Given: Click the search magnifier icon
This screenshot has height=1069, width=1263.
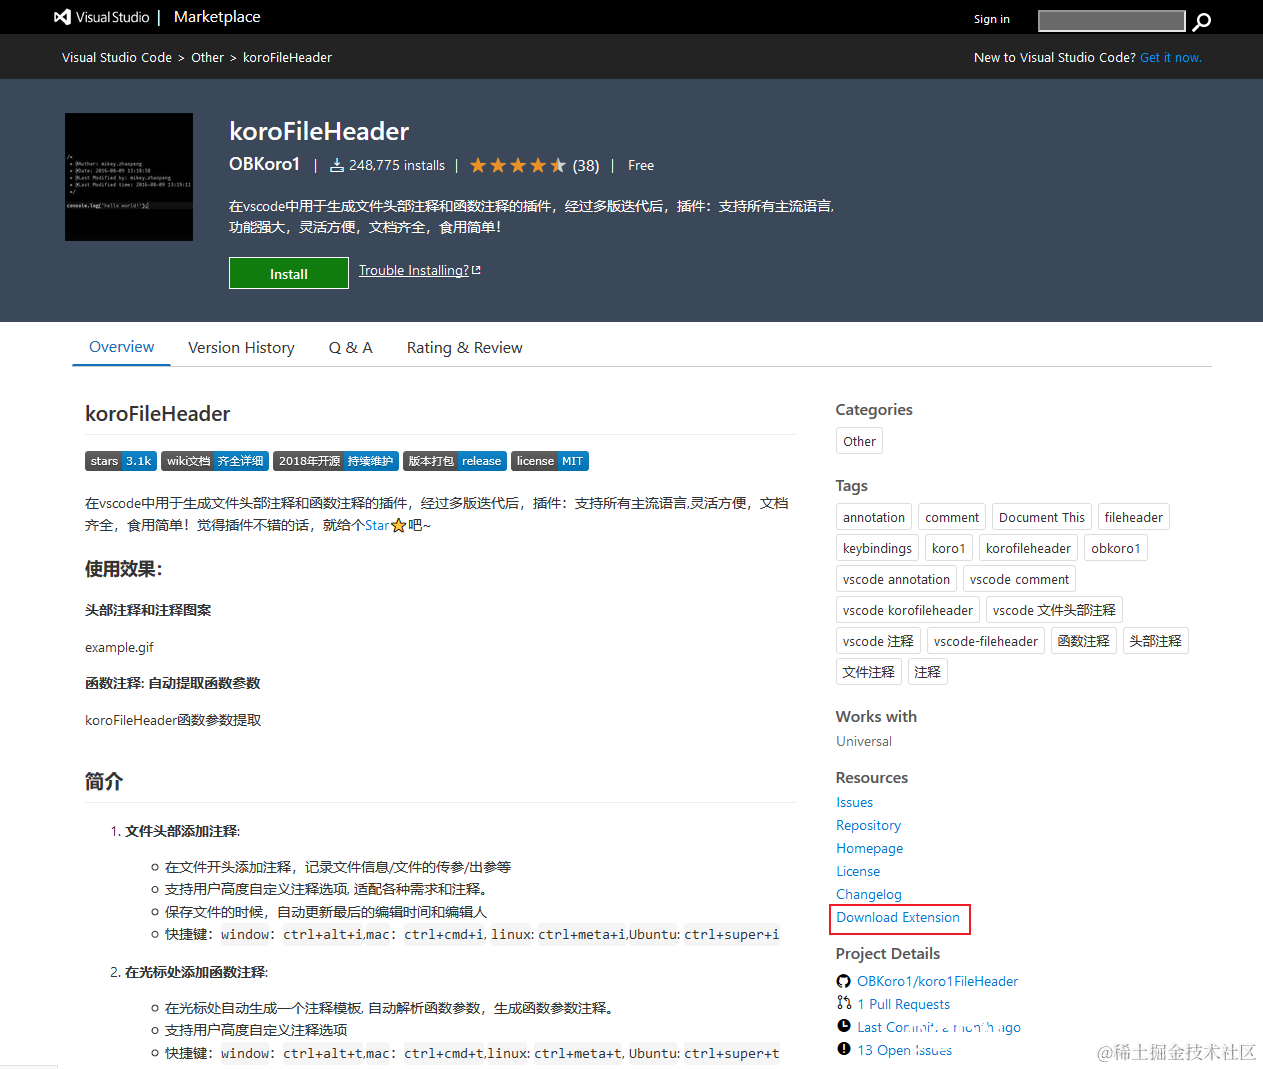Looking at the screenshot, I should 1202,21.
